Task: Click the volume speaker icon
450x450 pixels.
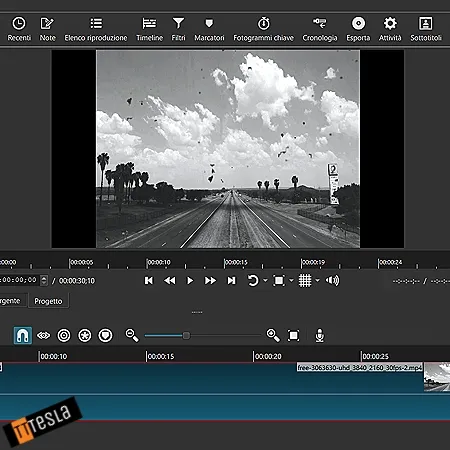Action: 332,281
